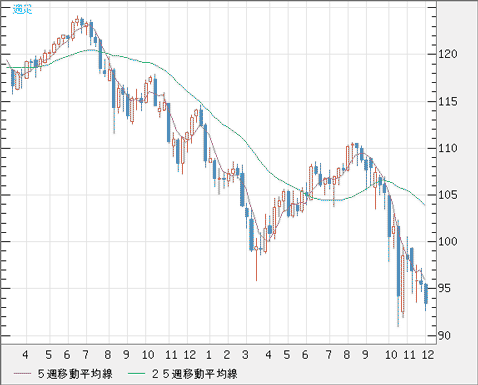Click the 95 price axis label
The width and height of the screenshot is (478, 385).
coord(444,288)
